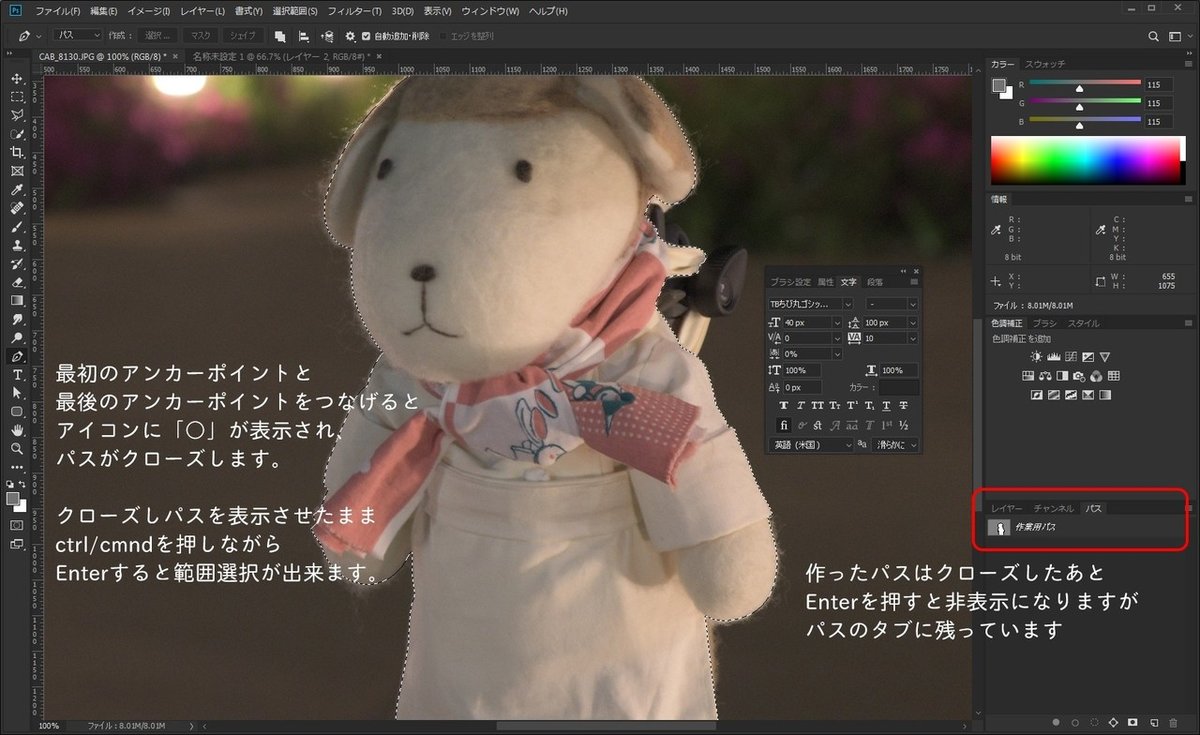This screenshot has width=1200, height=735.
Task: Pick the Crop tool
Action: [17, 152]
